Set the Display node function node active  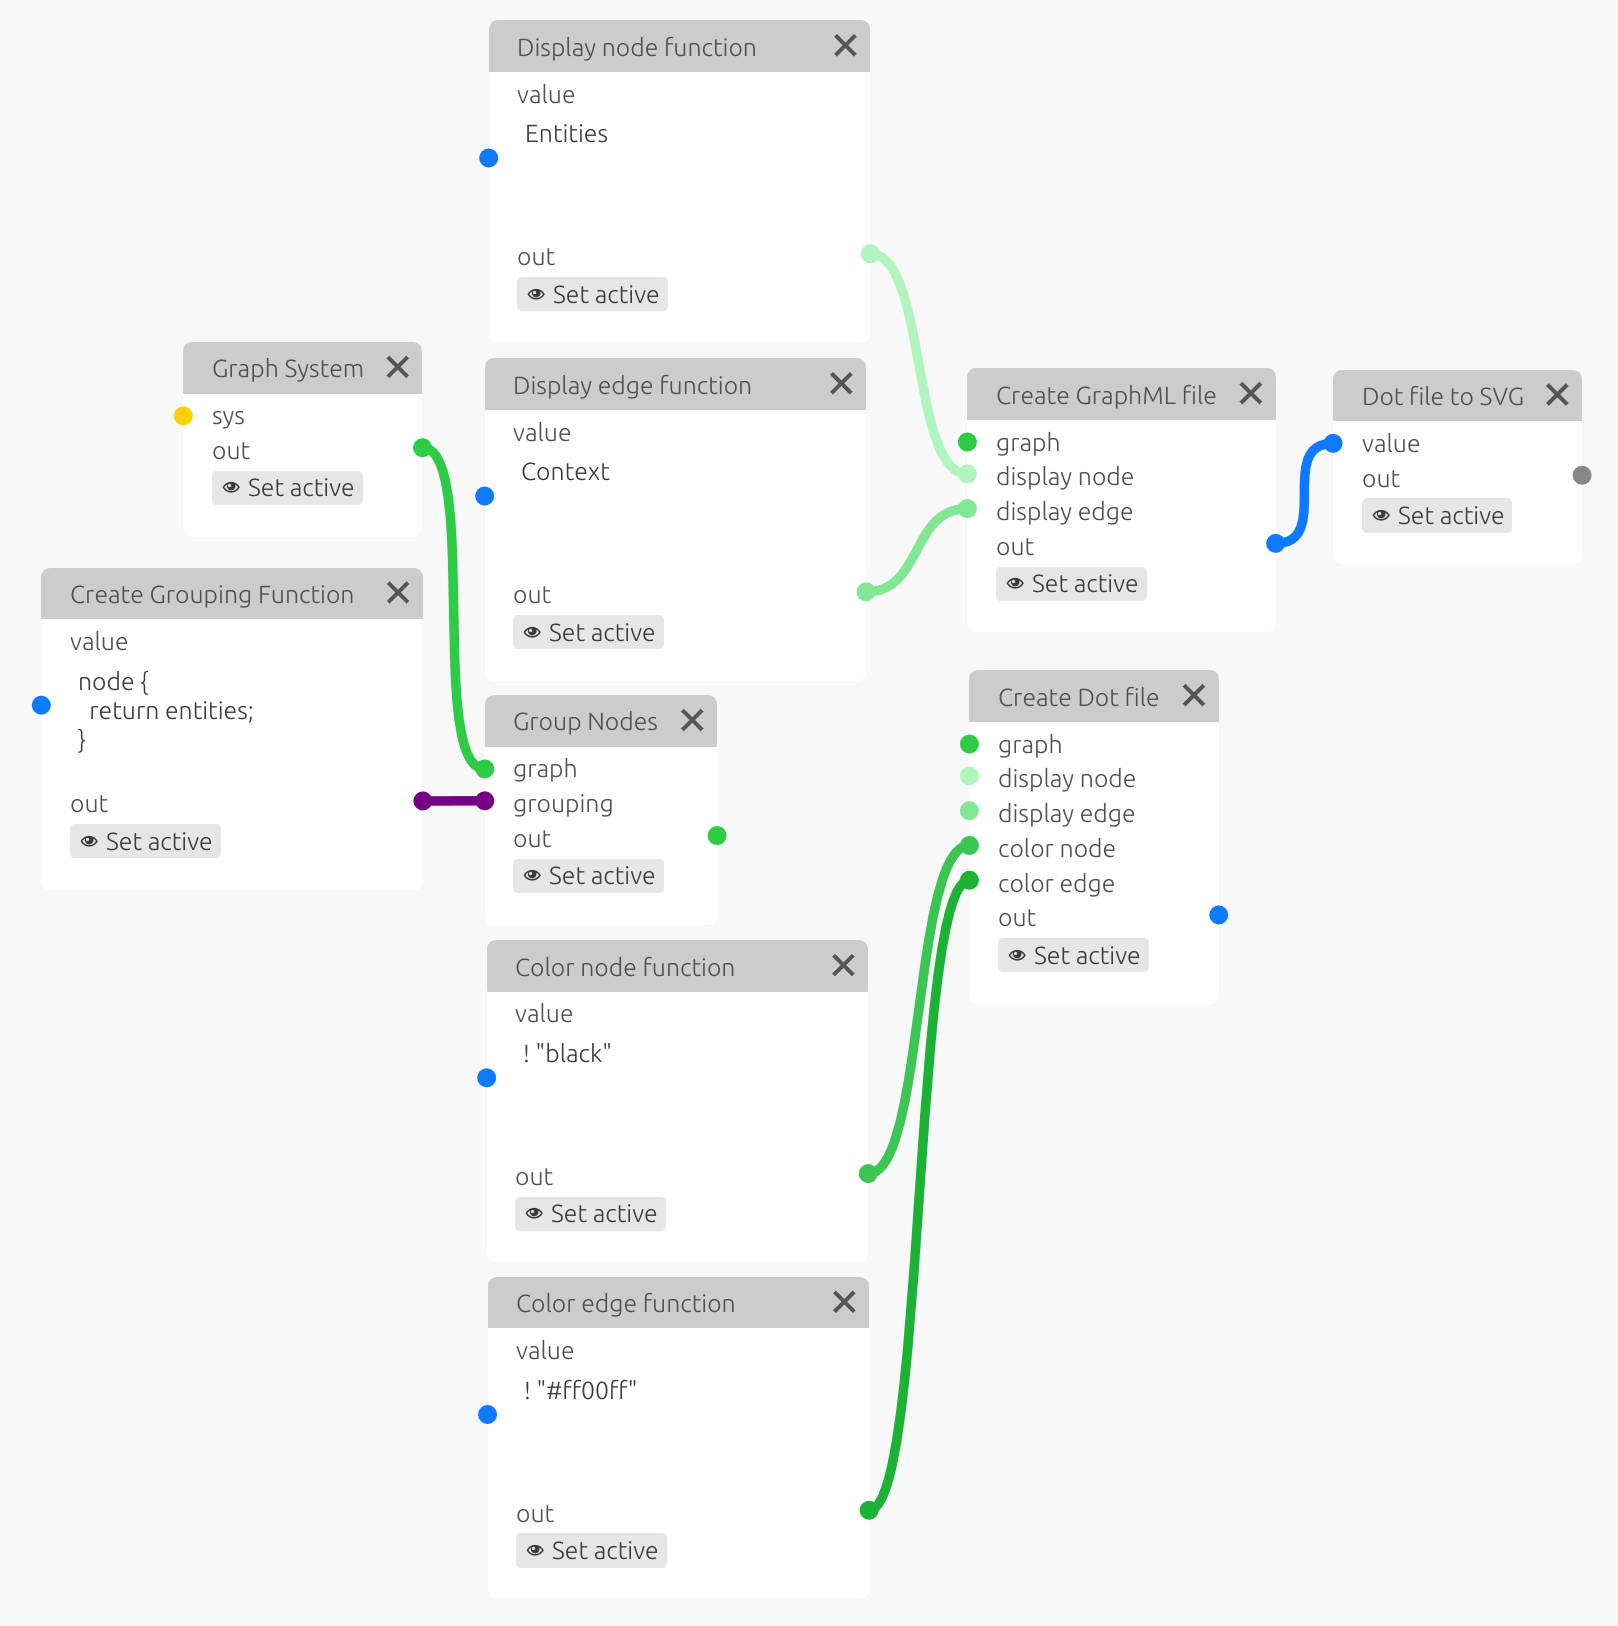coord(592,295)
